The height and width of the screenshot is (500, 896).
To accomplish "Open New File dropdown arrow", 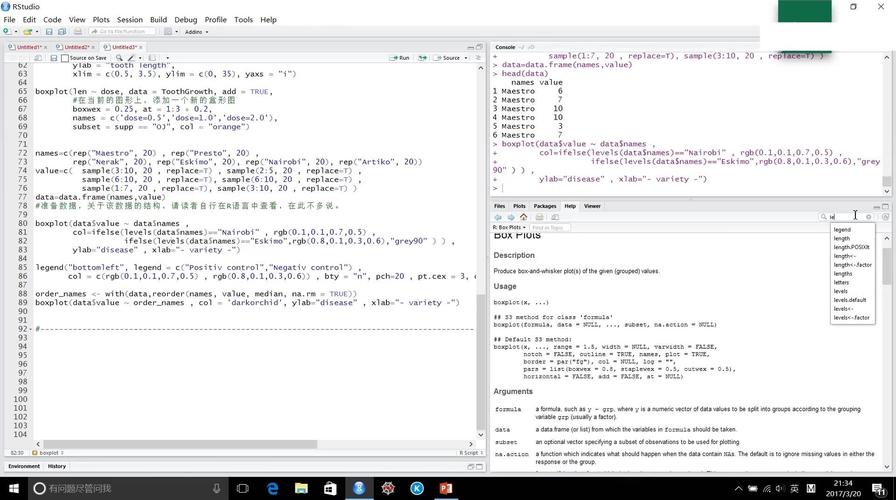I will 15,32.
